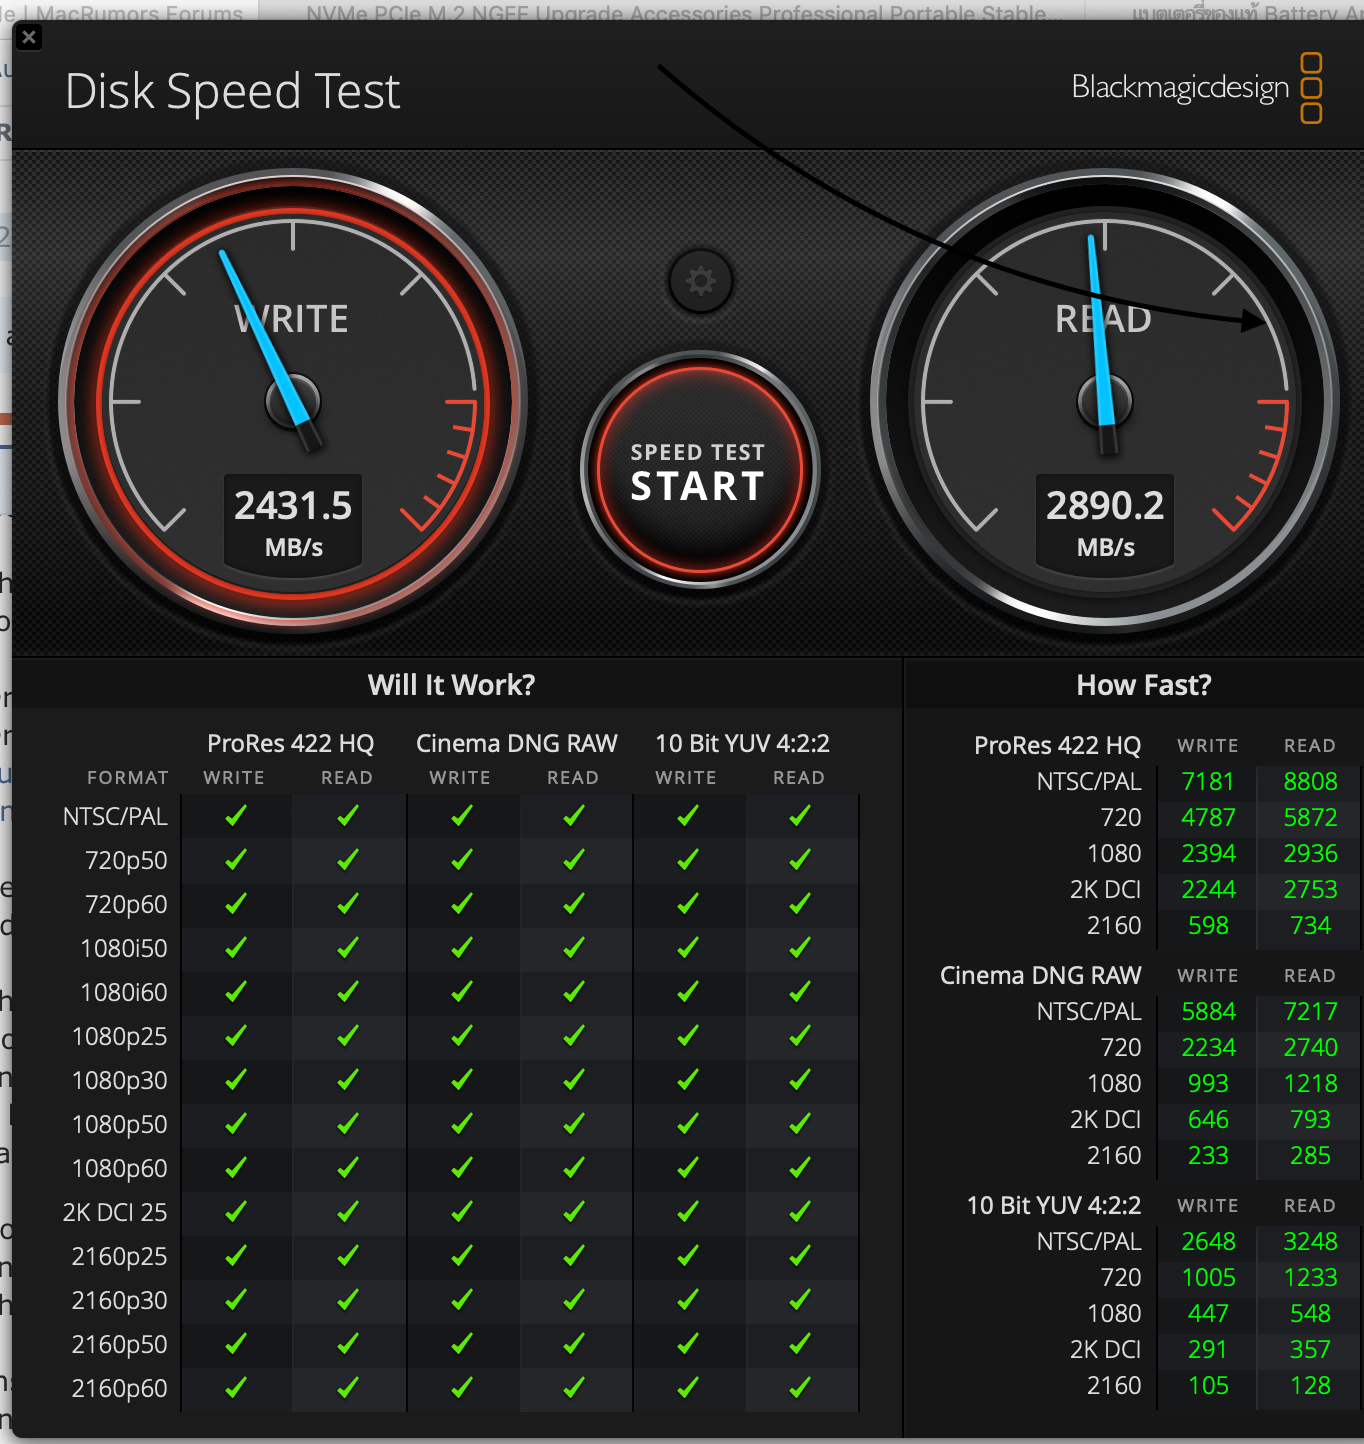Select the Cinema DNG RAW column header in Will It Work

516,743
